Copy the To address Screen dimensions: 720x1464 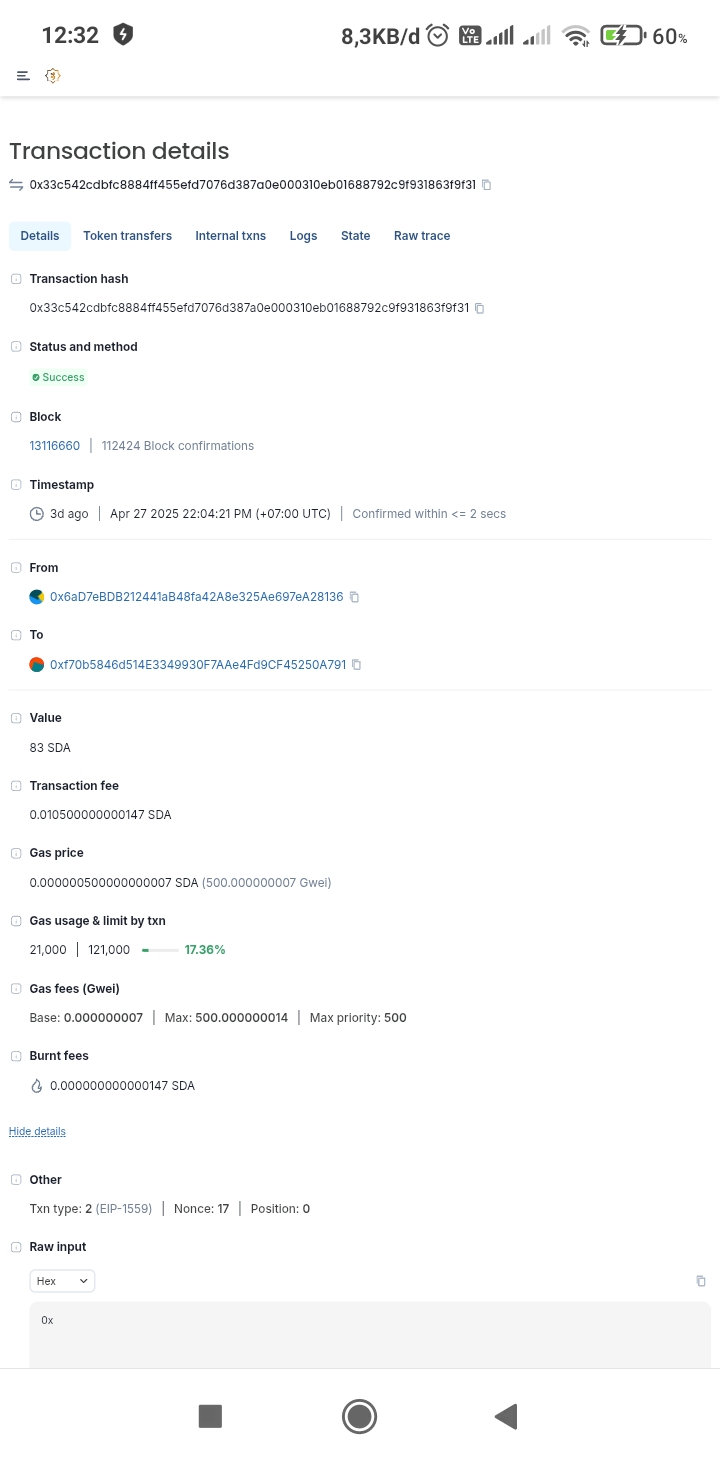(357, 665)
